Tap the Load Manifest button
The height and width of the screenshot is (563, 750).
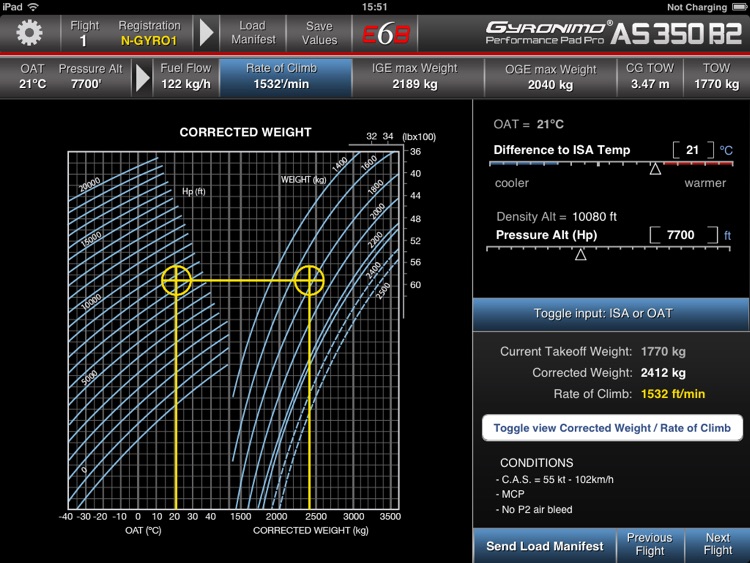(x=253, y=33)
